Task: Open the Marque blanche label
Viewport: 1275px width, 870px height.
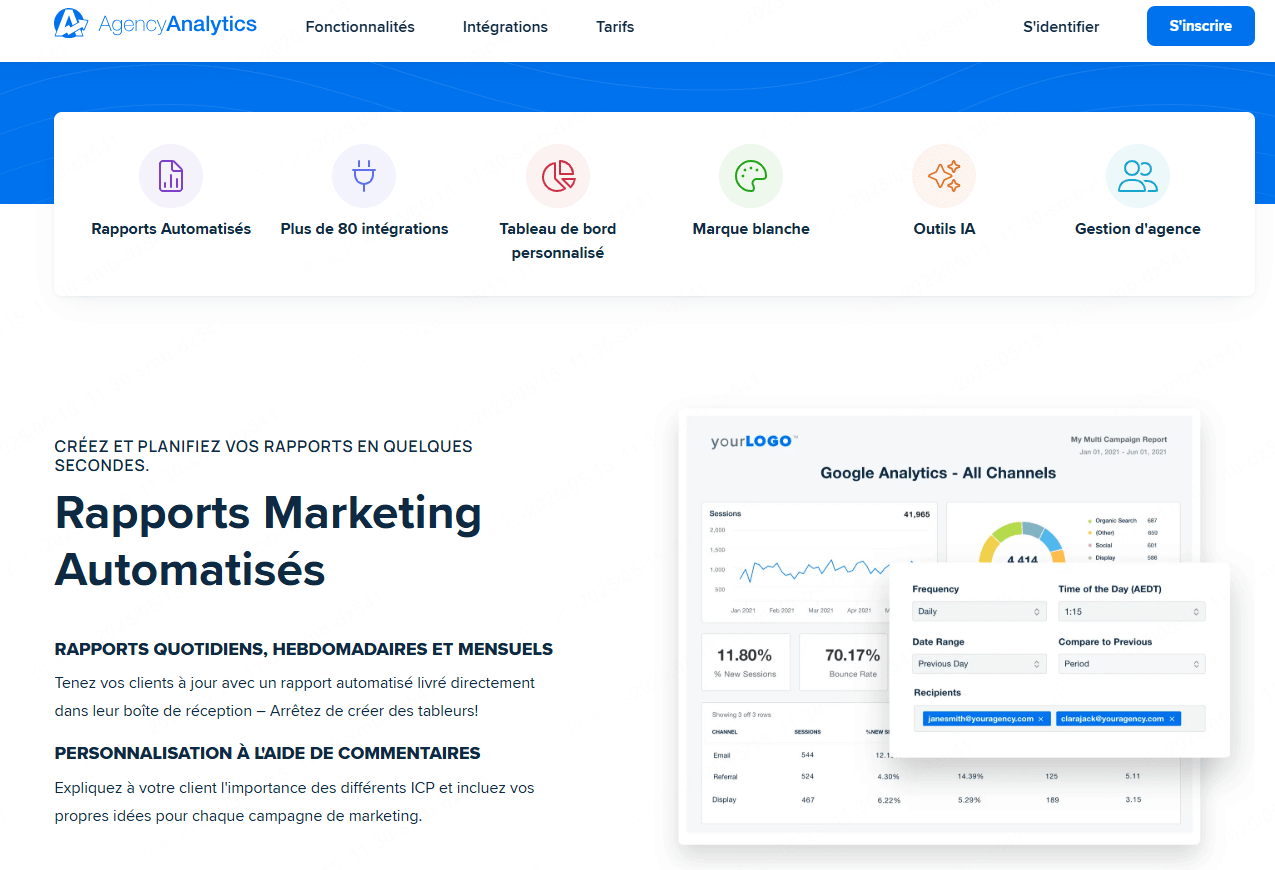Action: [751, 229]
